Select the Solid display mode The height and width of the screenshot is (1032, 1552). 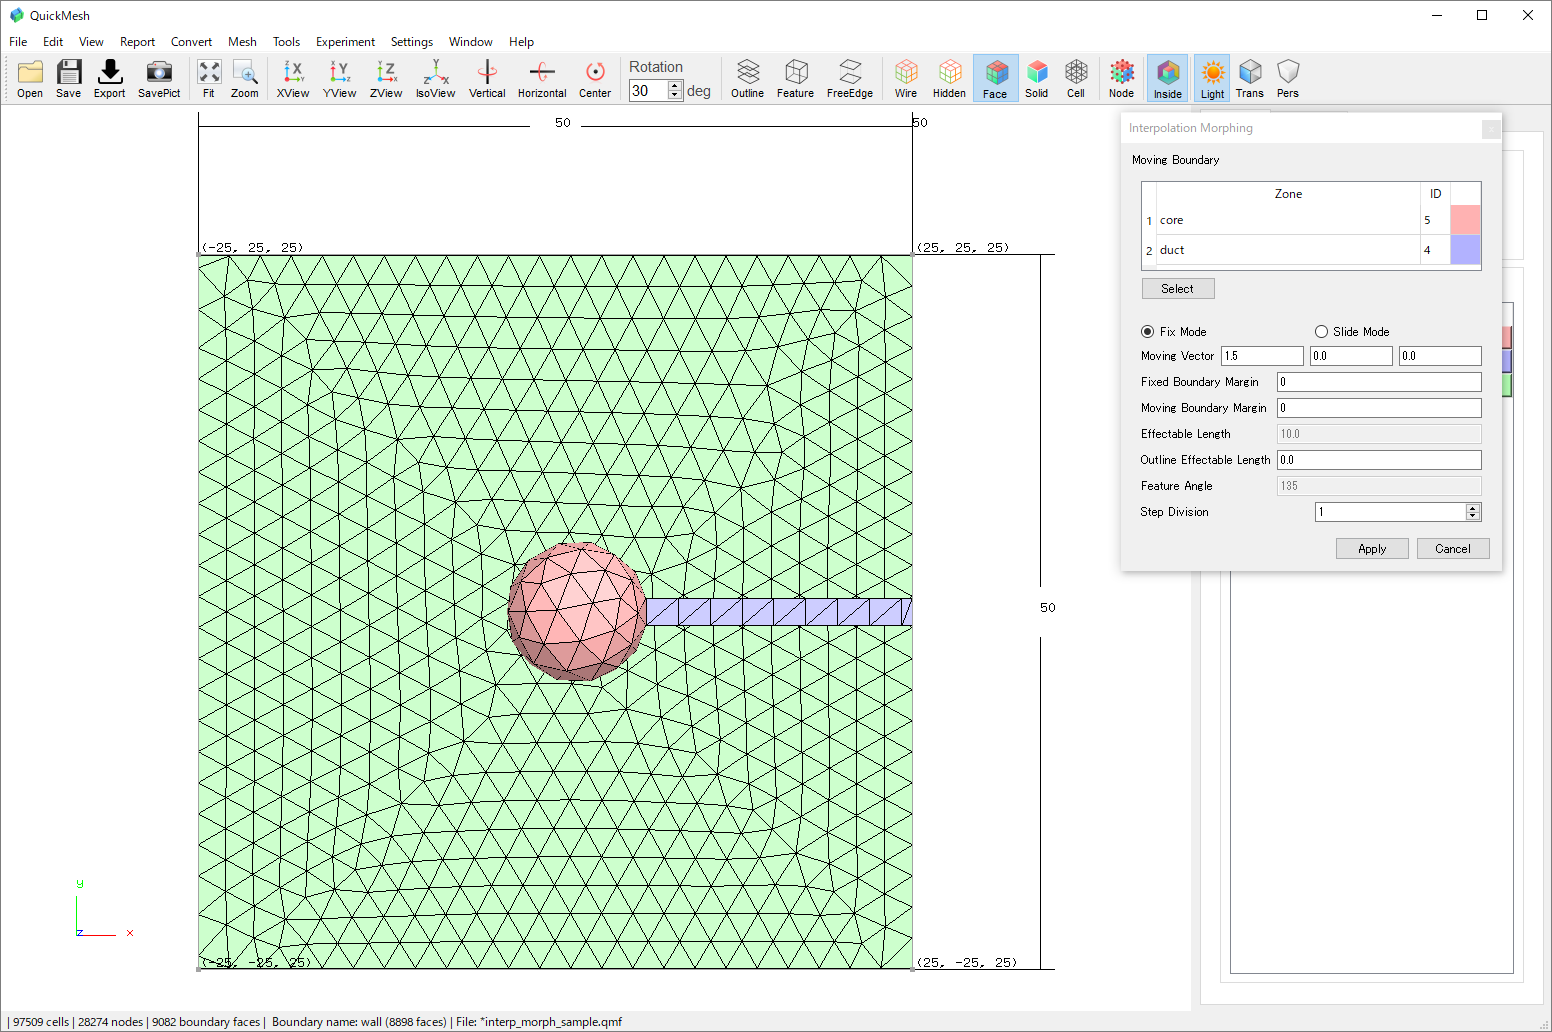coord(1037,78)
